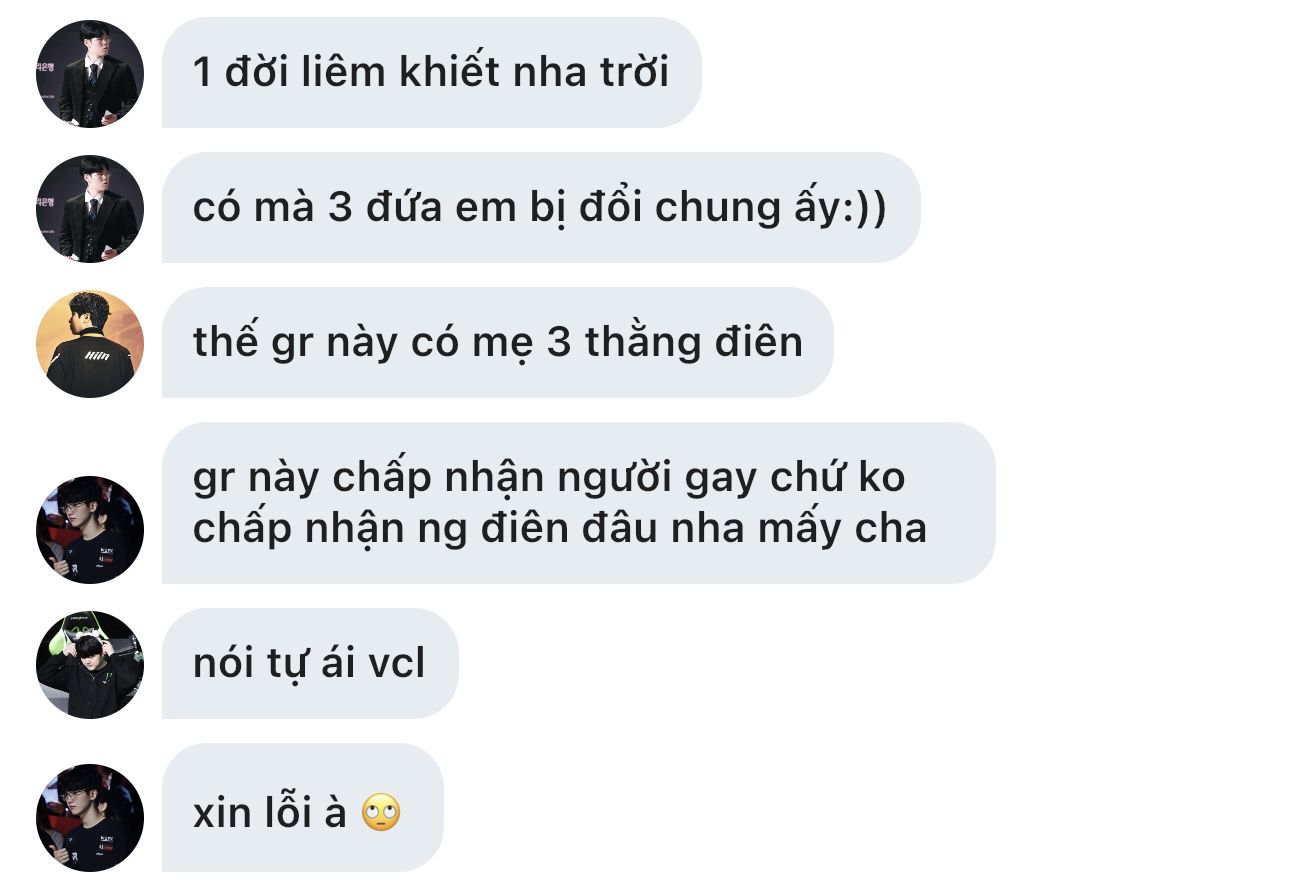Select the "nói tự ái vcl" message bubble
The height and width of the screenshot is (893, 1290).
tap(310, 663)
